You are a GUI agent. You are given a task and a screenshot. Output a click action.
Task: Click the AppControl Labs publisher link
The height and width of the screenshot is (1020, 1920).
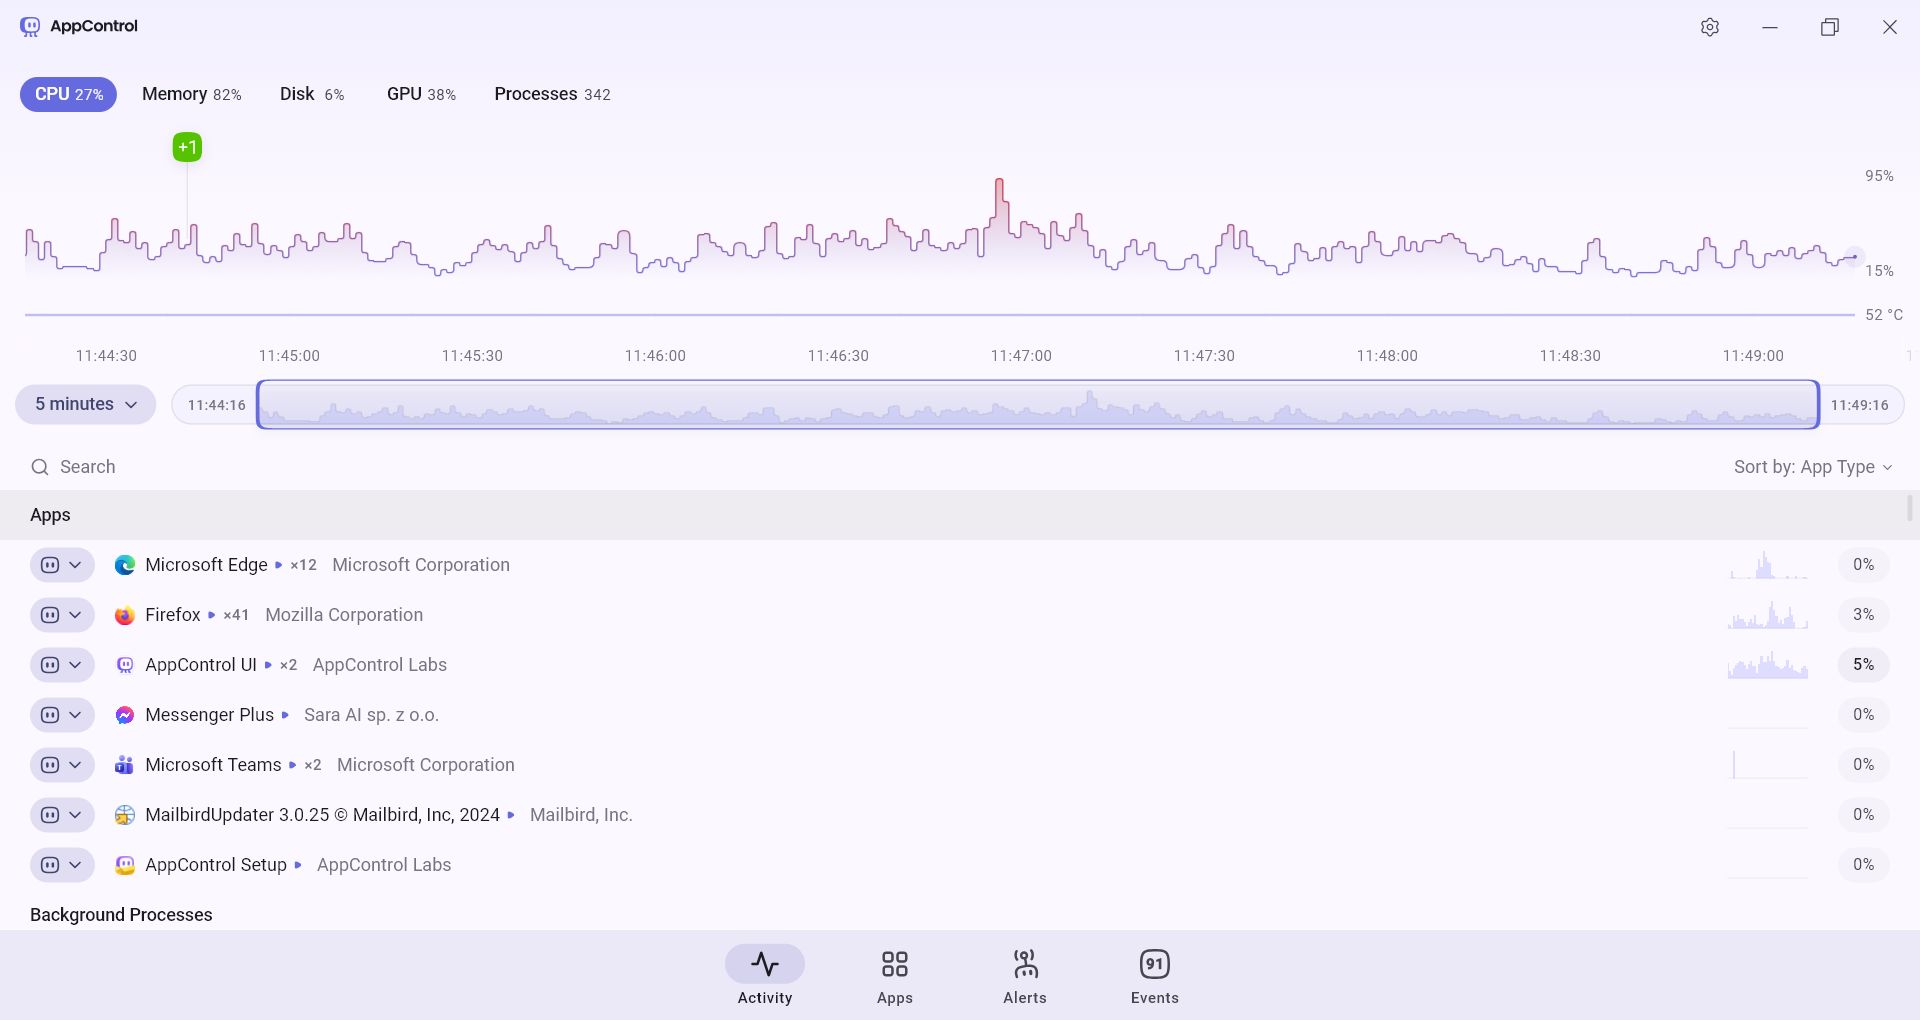379,664
